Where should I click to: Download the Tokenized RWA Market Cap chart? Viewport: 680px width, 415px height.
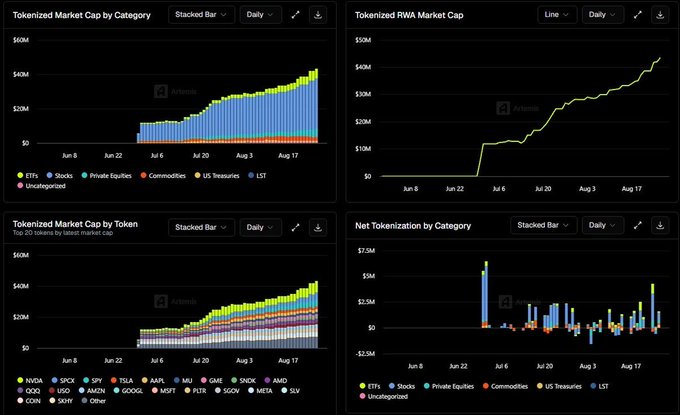coord(660,15)
